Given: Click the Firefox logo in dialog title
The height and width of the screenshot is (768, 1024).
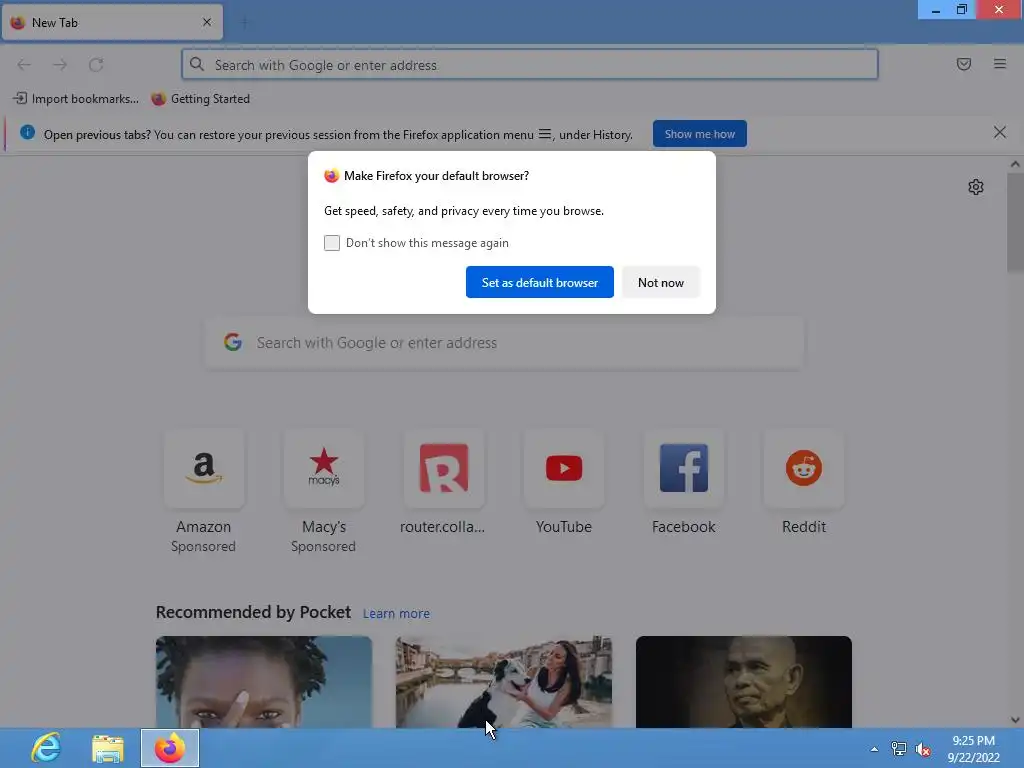Looking at the screenshot, I should pyautogui.click(x=332, y=176).
